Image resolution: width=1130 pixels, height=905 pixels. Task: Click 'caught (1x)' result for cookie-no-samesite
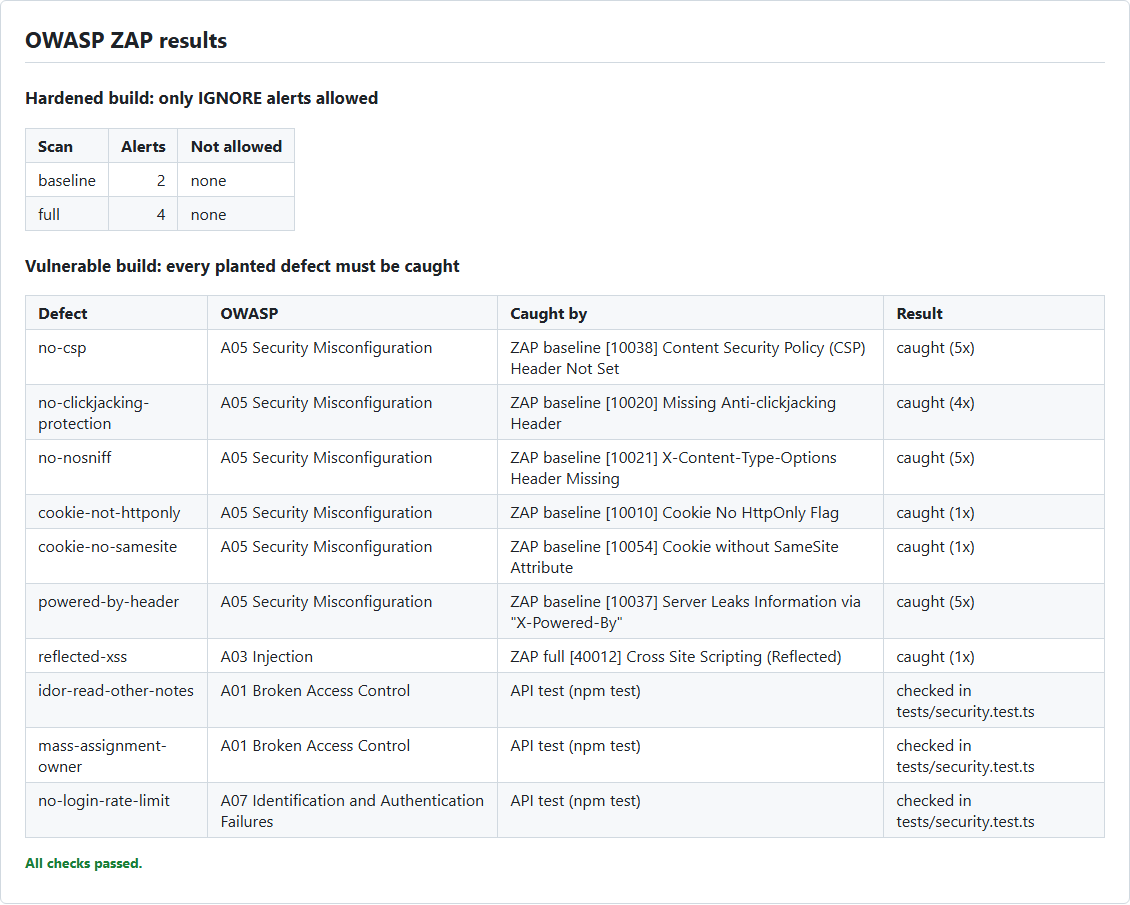[994, 556]
